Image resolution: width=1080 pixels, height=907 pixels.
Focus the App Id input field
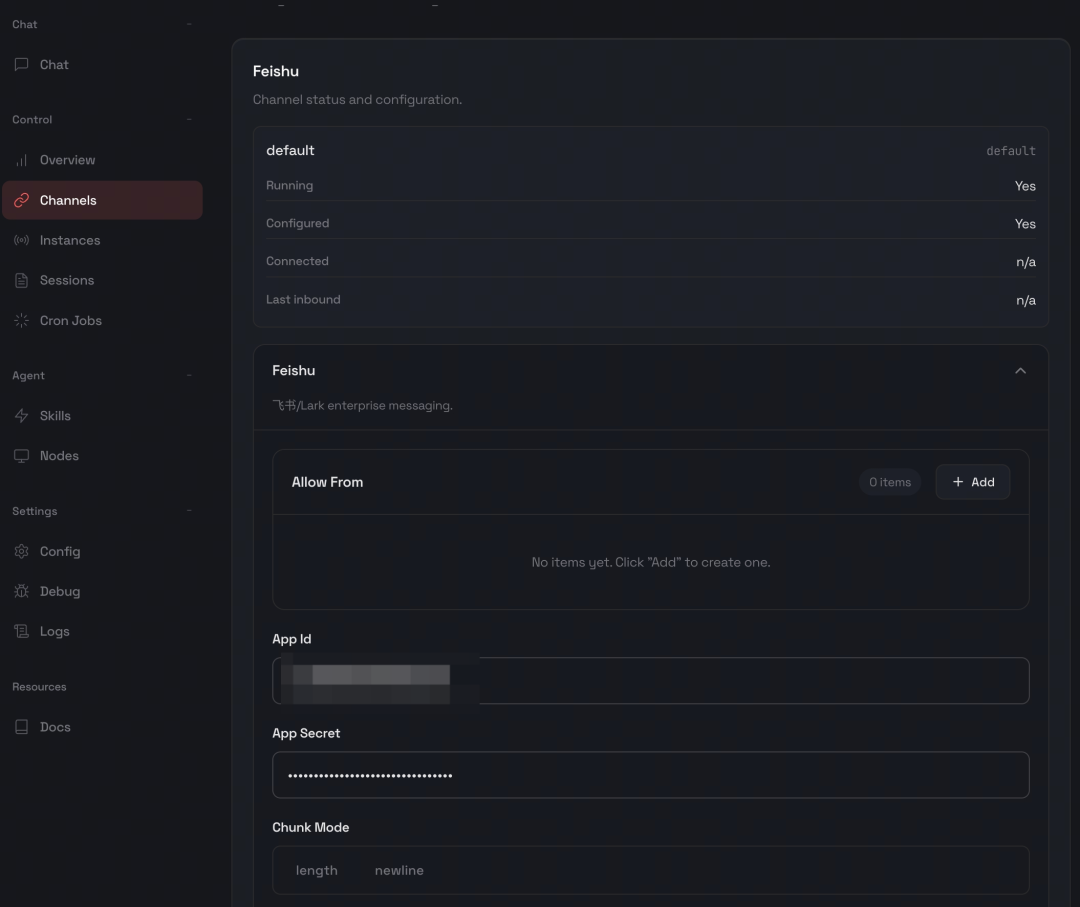point(650,680)
